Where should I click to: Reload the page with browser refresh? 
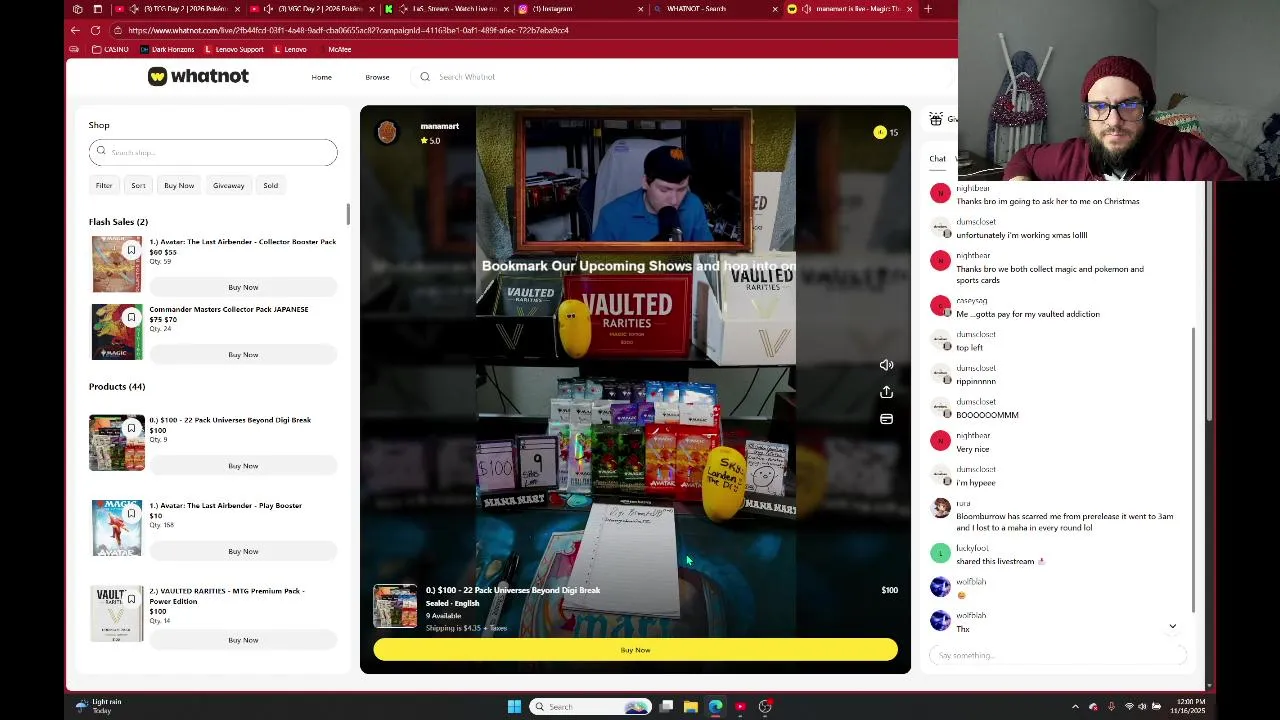(95, 30)
